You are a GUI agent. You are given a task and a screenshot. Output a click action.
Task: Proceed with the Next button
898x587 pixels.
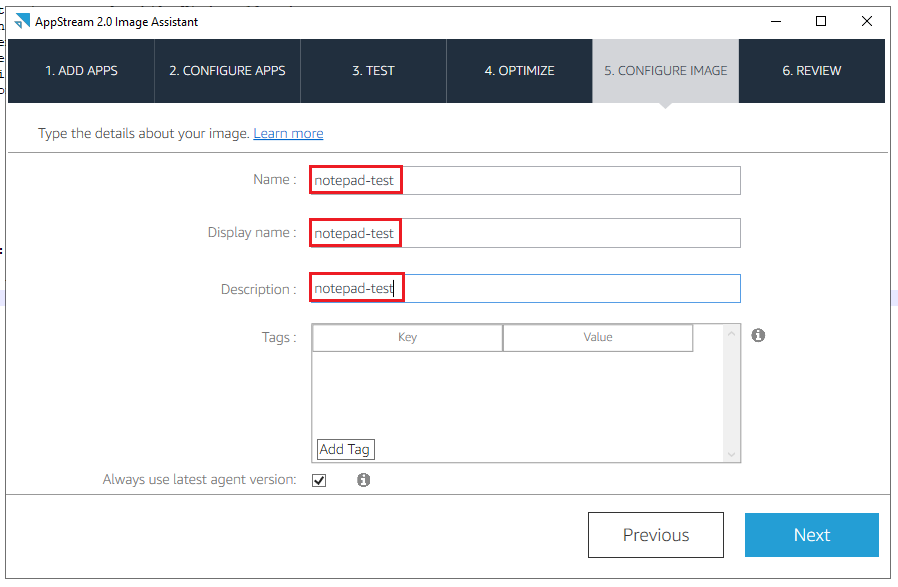pos(812,535)
